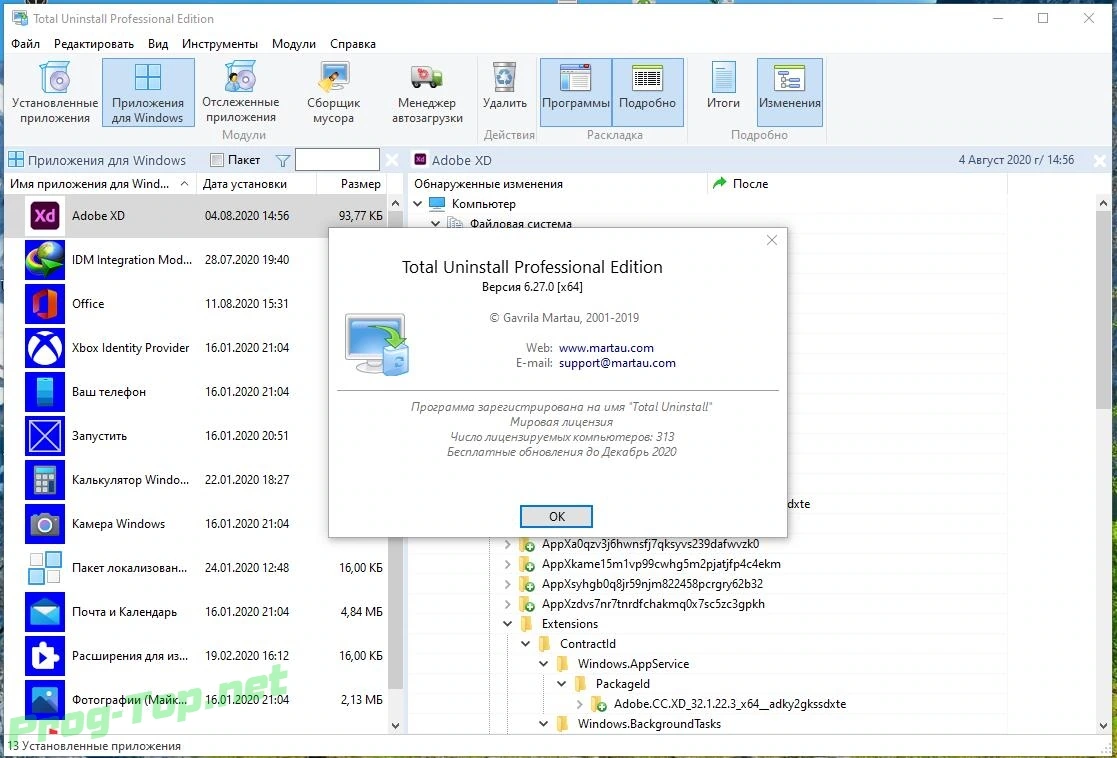Collapse the Компьютер tree node
Image resolution: width=1117 pixels, height=758 pixels.
click(x=417, y=204)
